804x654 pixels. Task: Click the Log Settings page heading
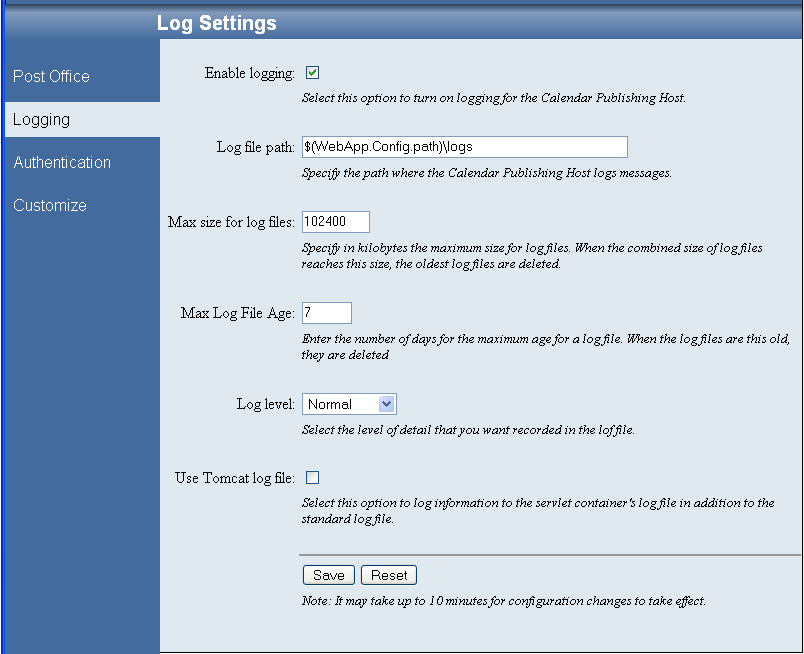click(x=217, y=23)
